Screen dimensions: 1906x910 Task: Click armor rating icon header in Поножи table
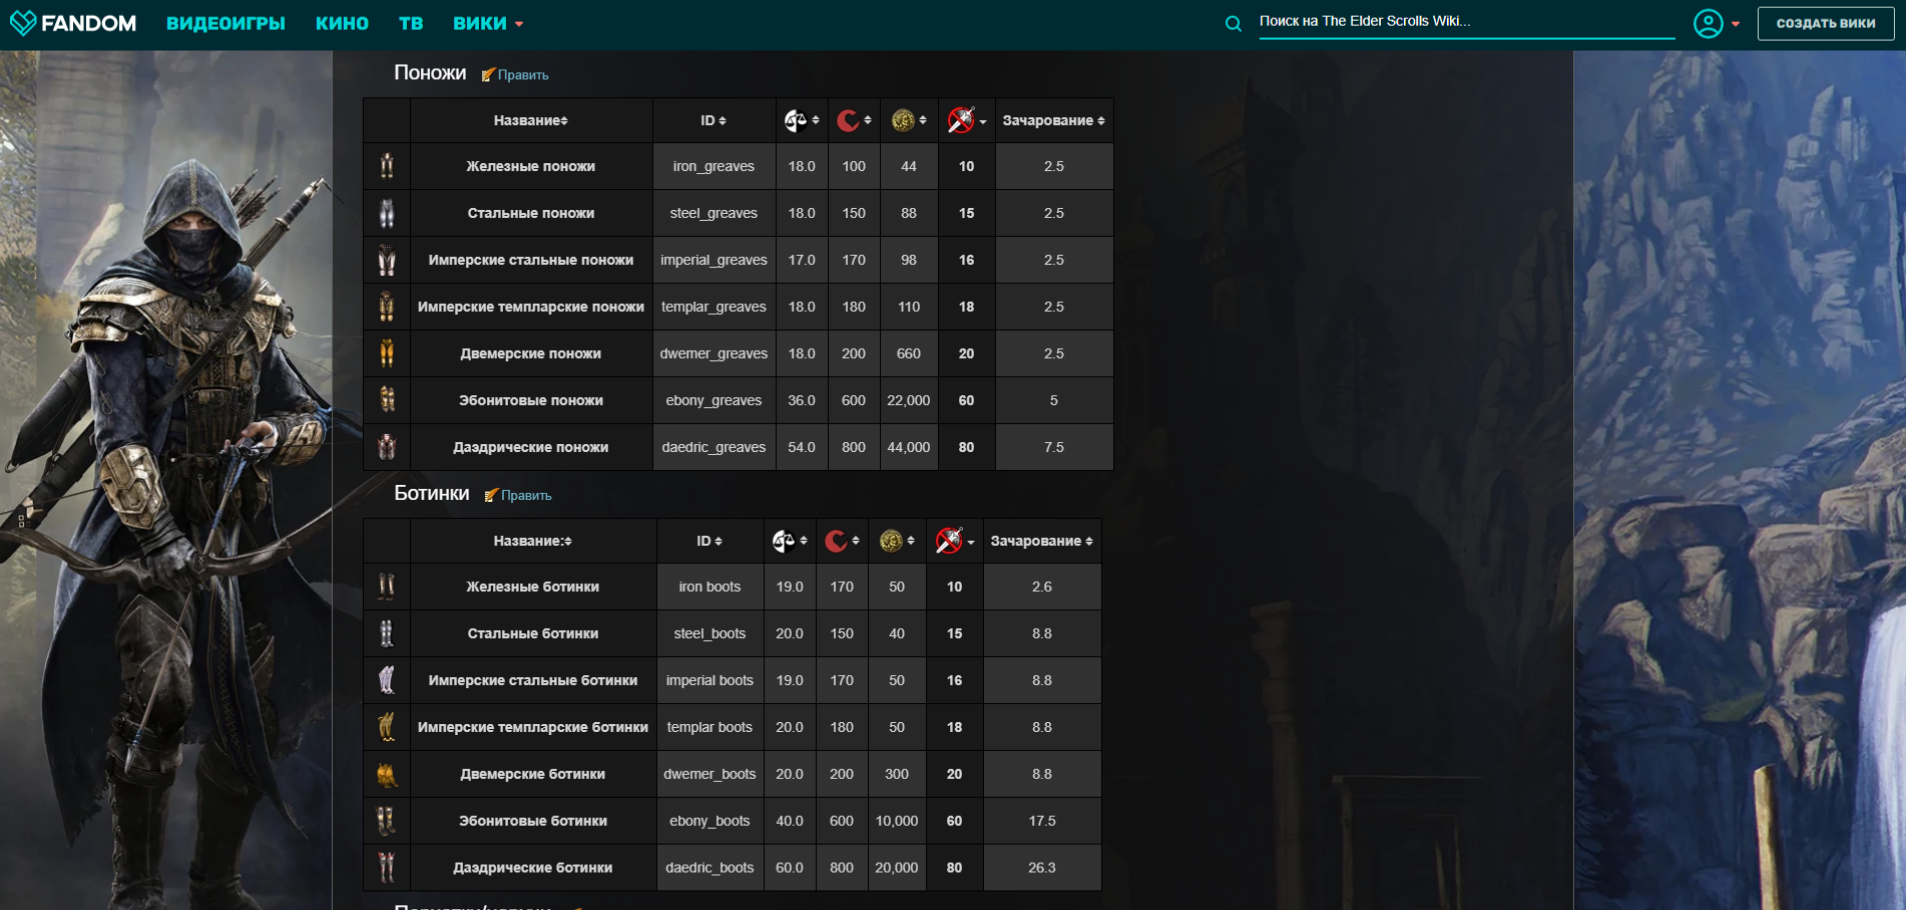[961, 120]
